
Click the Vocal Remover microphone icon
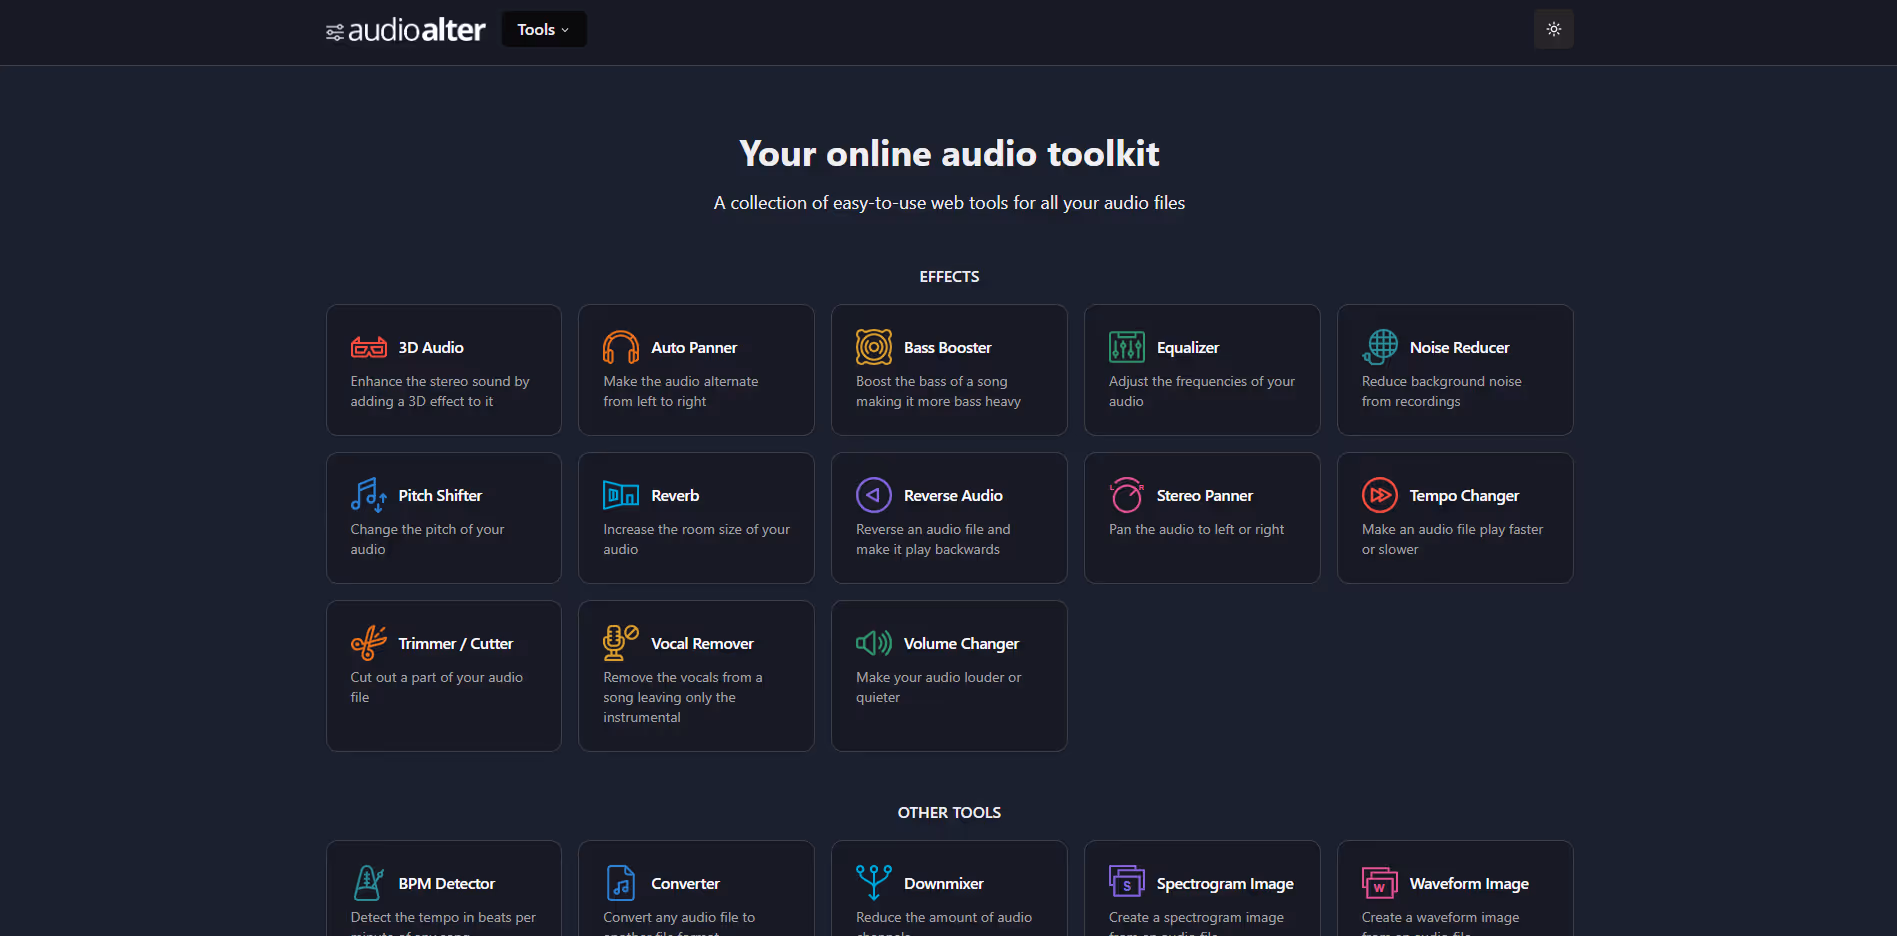(x=621, y=643)
